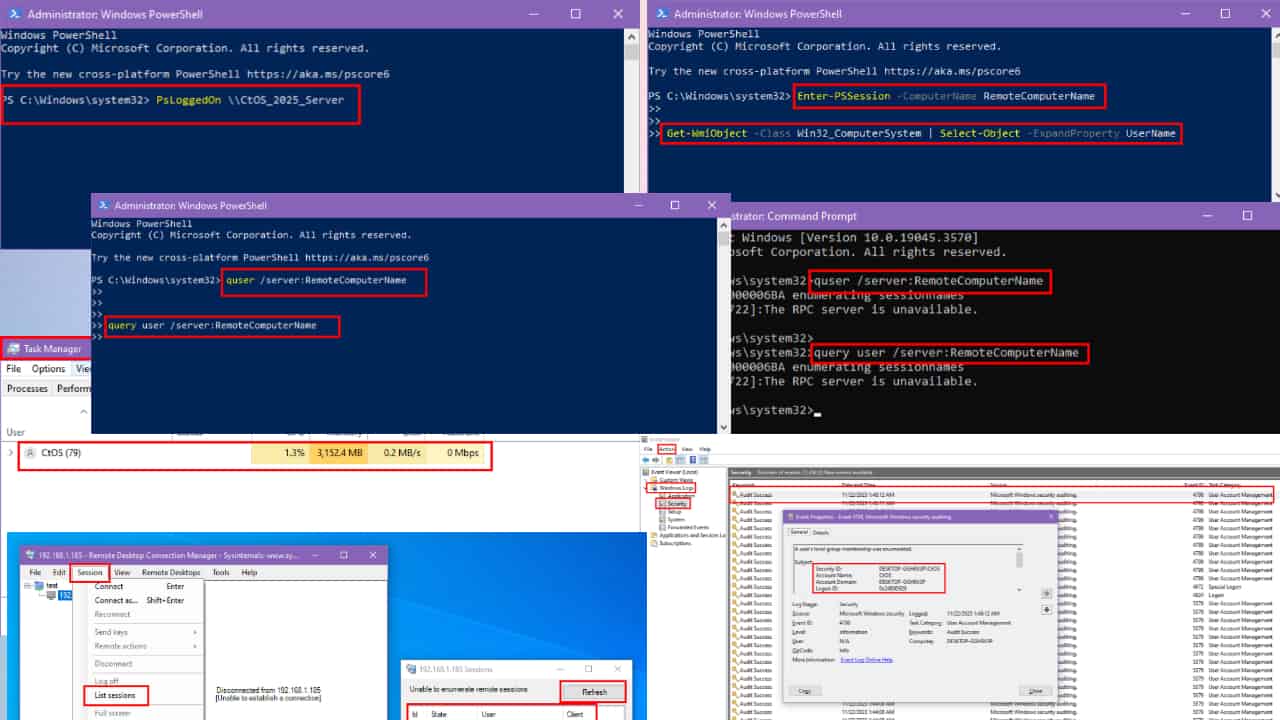Click the Sessions dialog title bar icon
The image size is (1280, 720).
click(410, 670)
